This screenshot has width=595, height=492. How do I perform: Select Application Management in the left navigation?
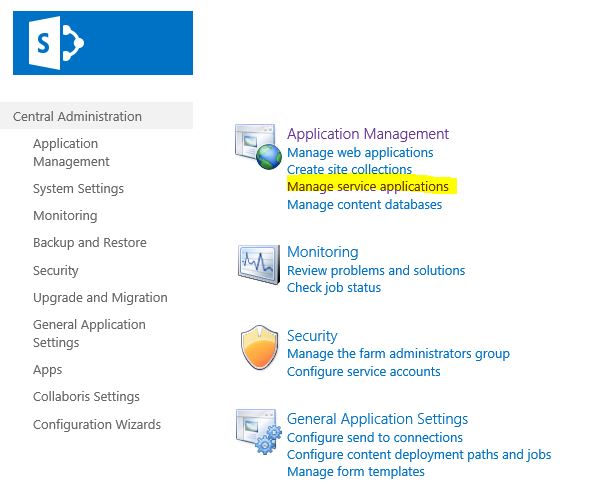coord(71,152)
